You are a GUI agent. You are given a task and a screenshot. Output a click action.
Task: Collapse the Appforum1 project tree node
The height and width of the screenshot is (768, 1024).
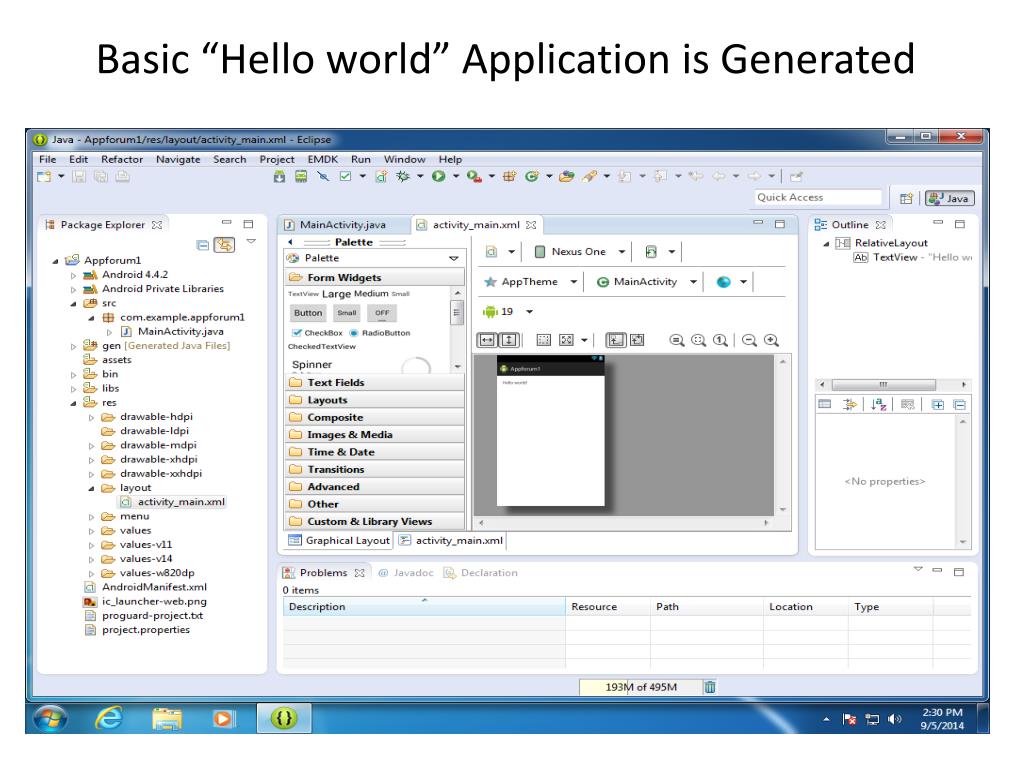(56, 261)
